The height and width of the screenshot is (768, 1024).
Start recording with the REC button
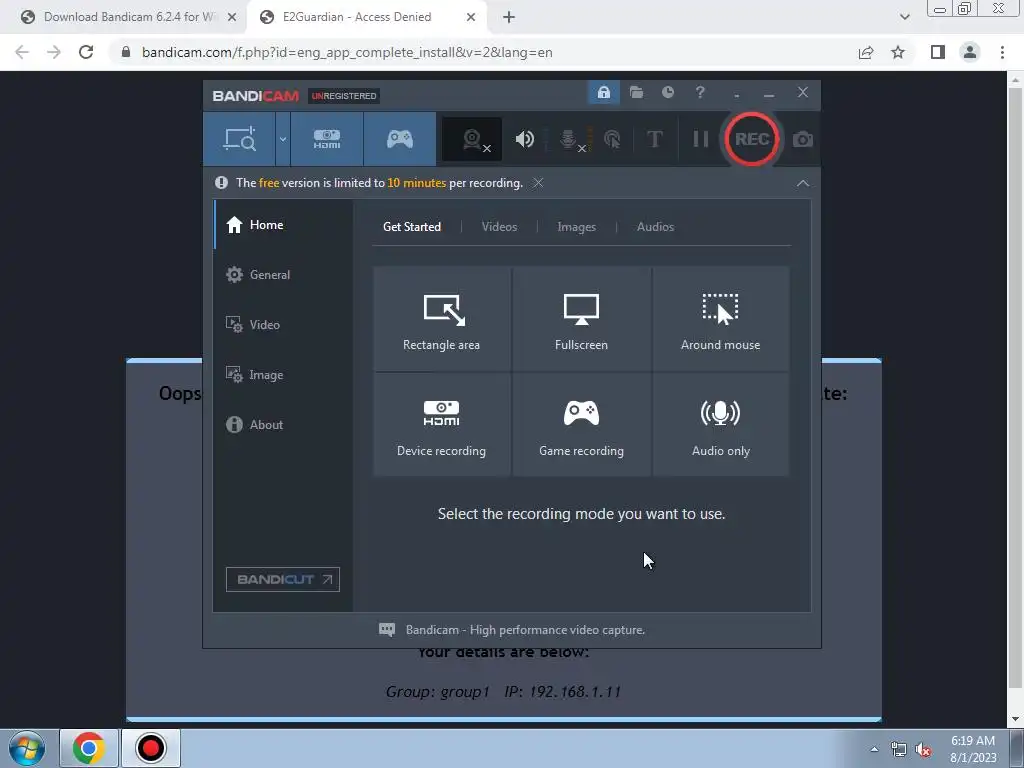[x=752, y=139]
